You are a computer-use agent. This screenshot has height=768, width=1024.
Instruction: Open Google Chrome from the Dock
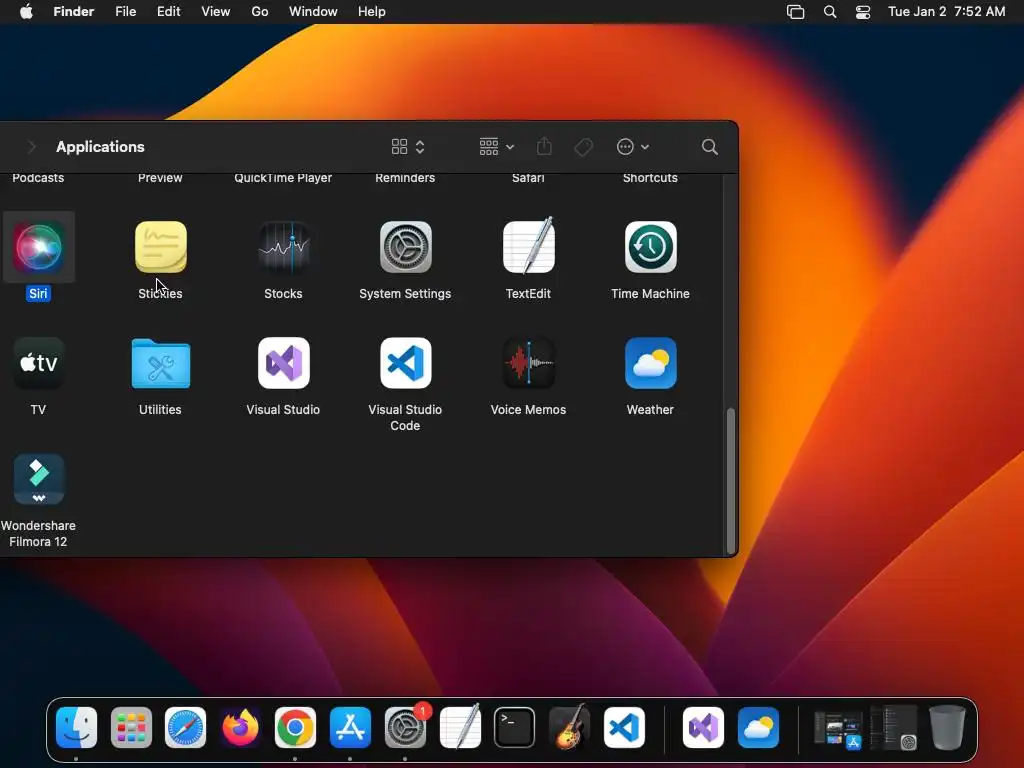pos(295,728)
